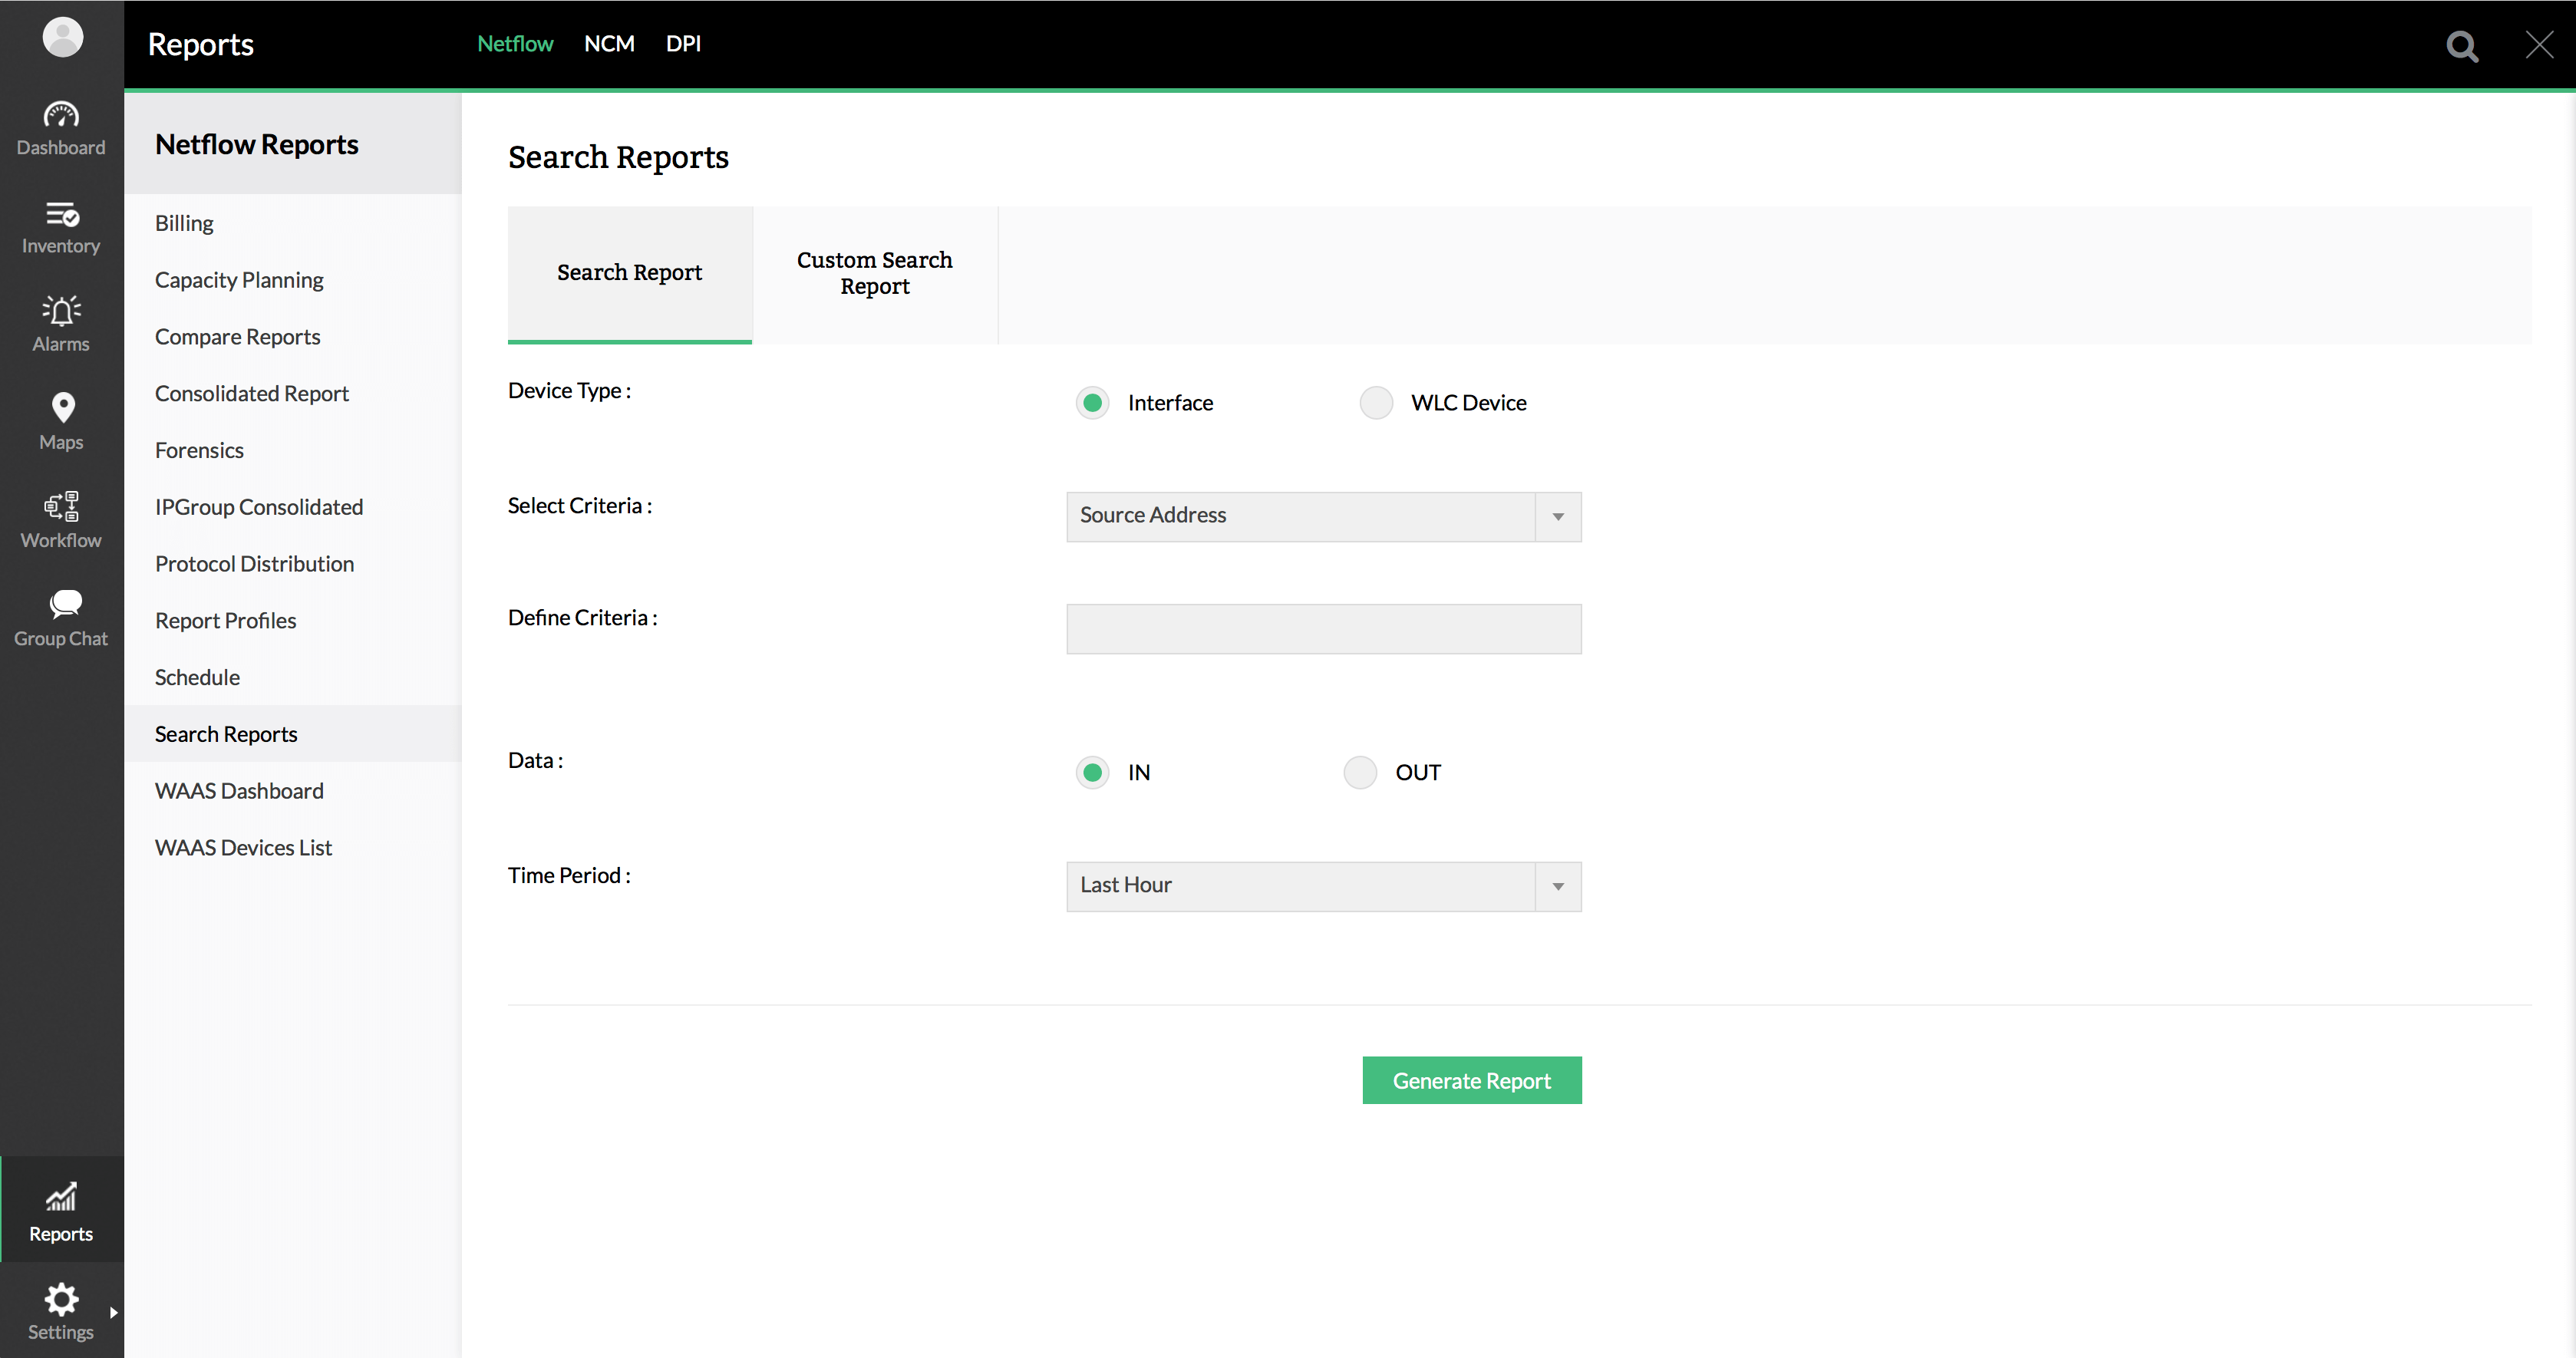Click the Settings gear icon
The height and width of the screenshot is (1358, 2576).
61,1300
